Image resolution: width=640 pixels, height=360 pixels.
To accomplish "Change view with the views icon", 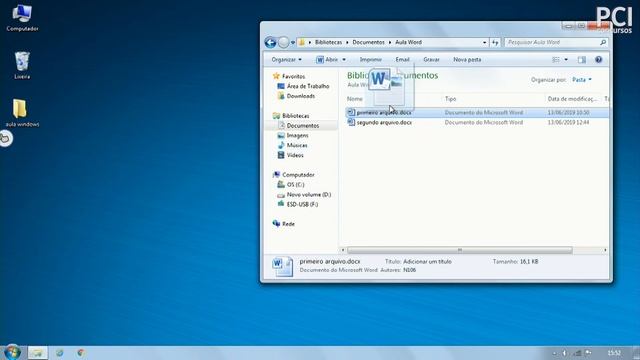I will [556, 60].
